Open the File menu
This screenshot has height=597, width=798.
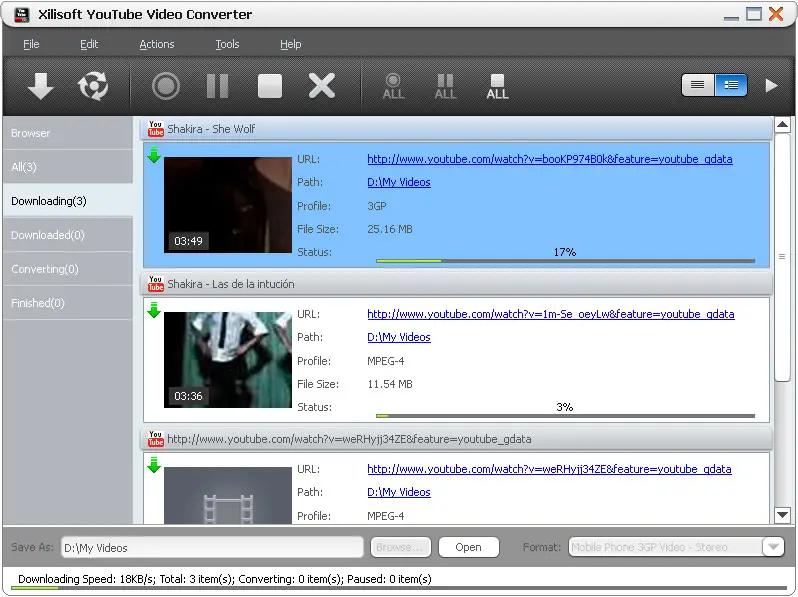pos(31,44)
